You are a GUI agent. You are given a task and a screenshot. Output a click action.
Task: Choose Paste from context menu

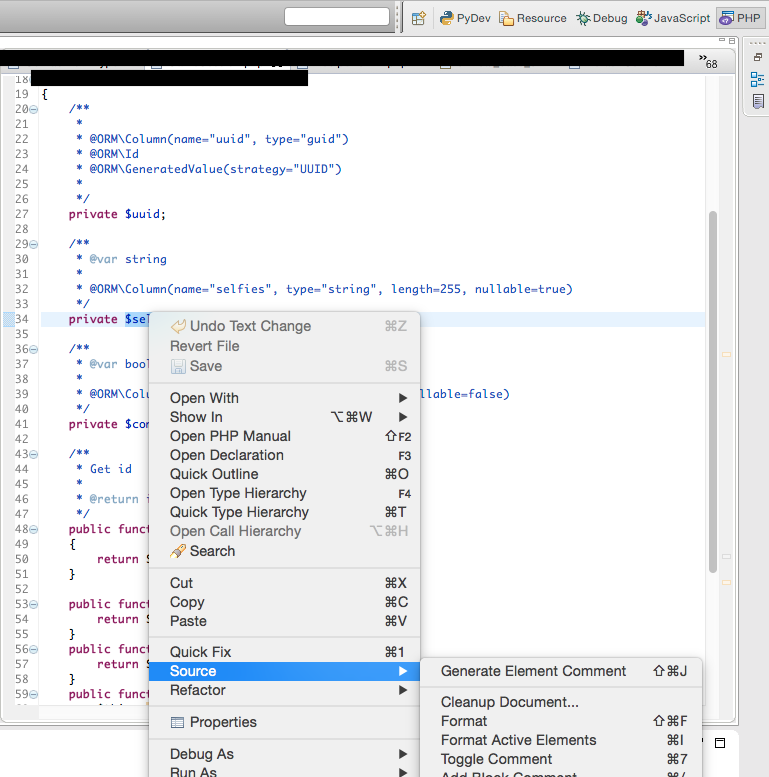pos(284,621)
